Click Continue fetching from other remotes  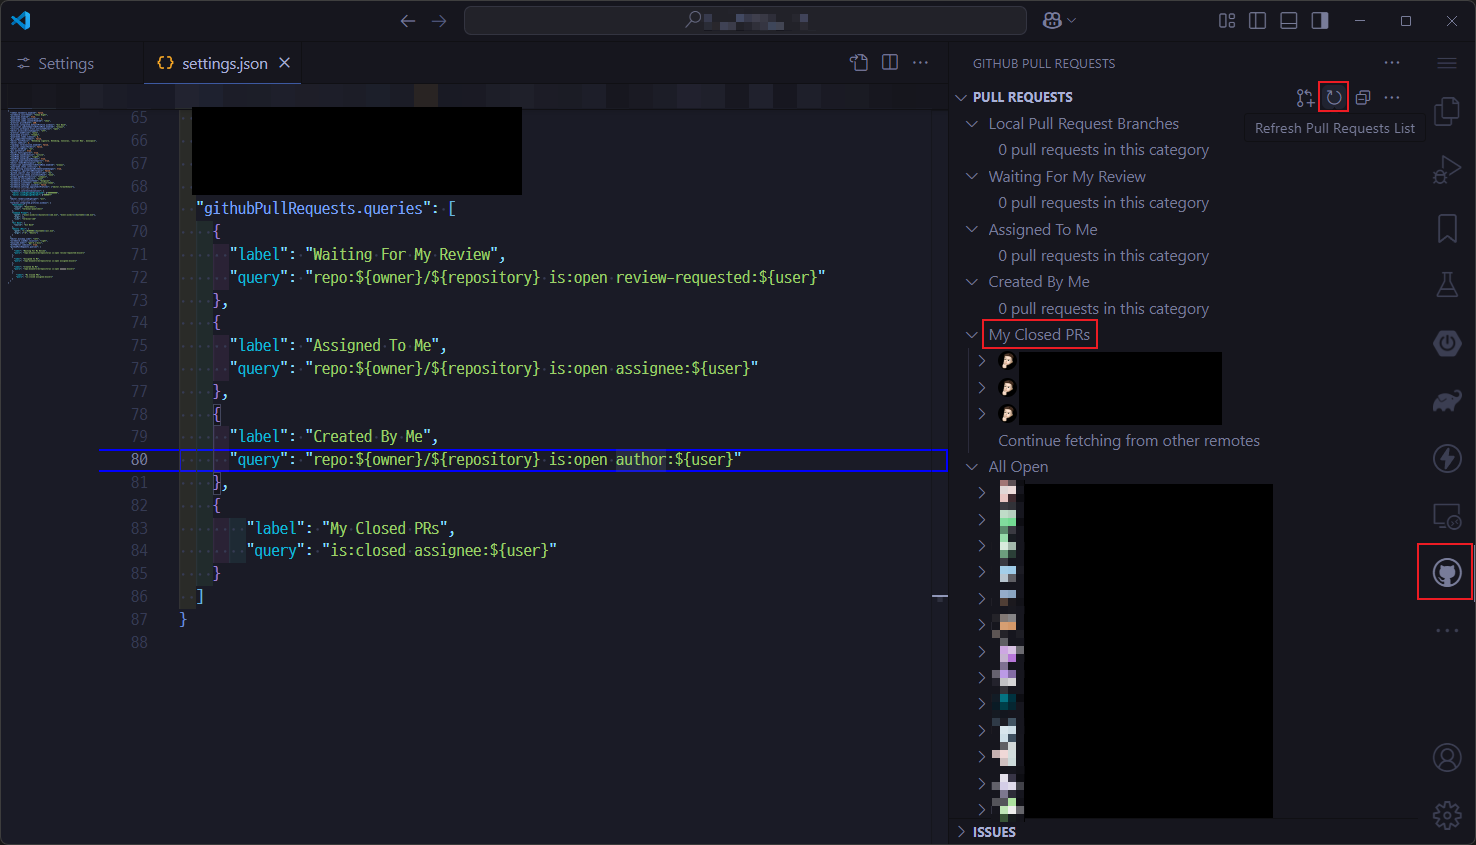1128,441
